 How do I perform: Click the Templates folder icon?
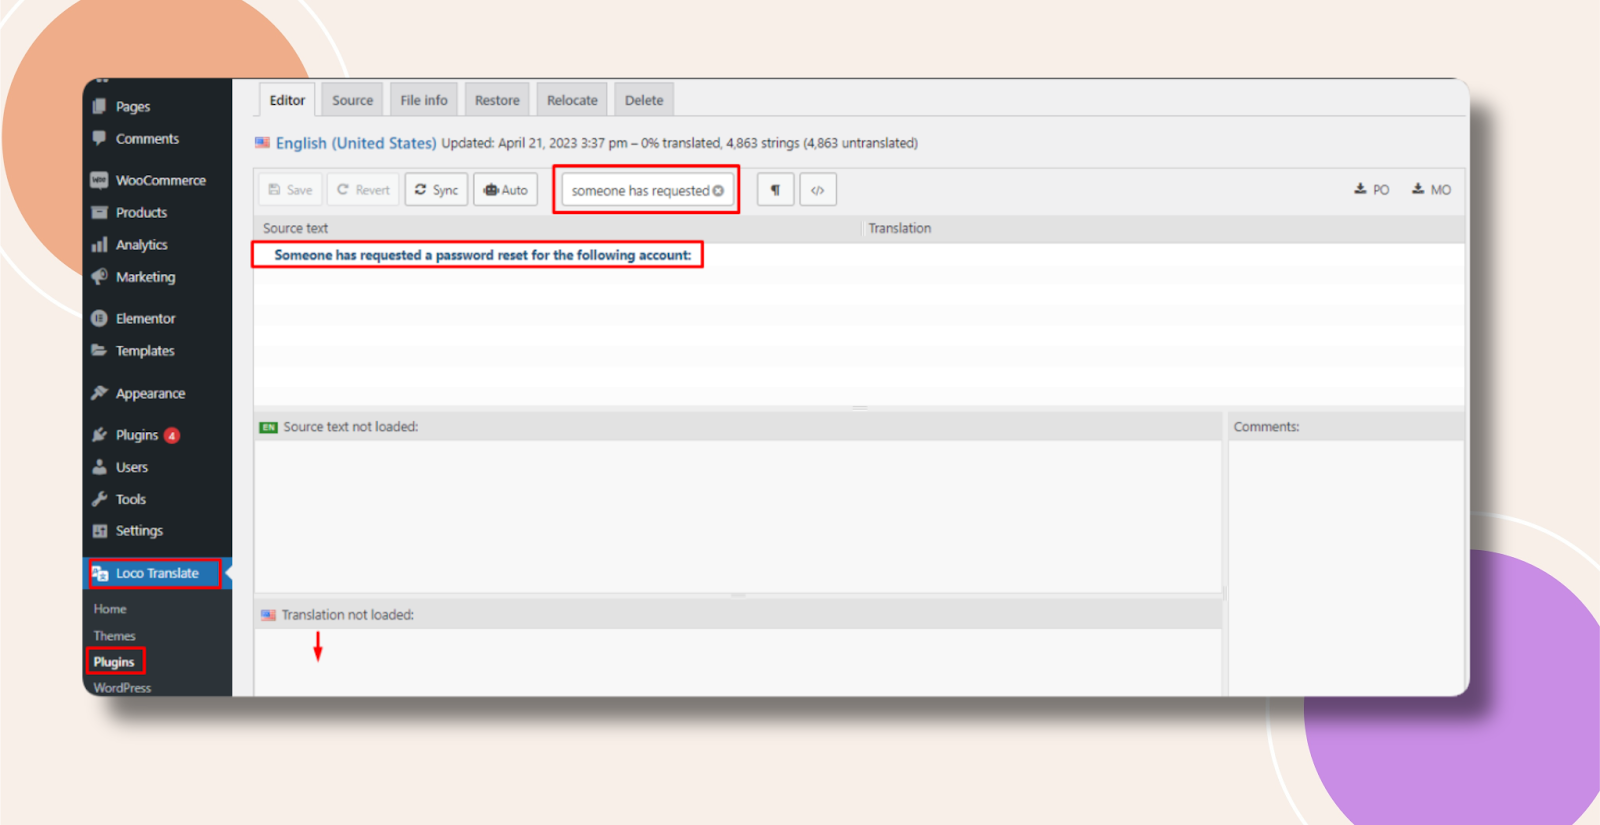[99, 350]
